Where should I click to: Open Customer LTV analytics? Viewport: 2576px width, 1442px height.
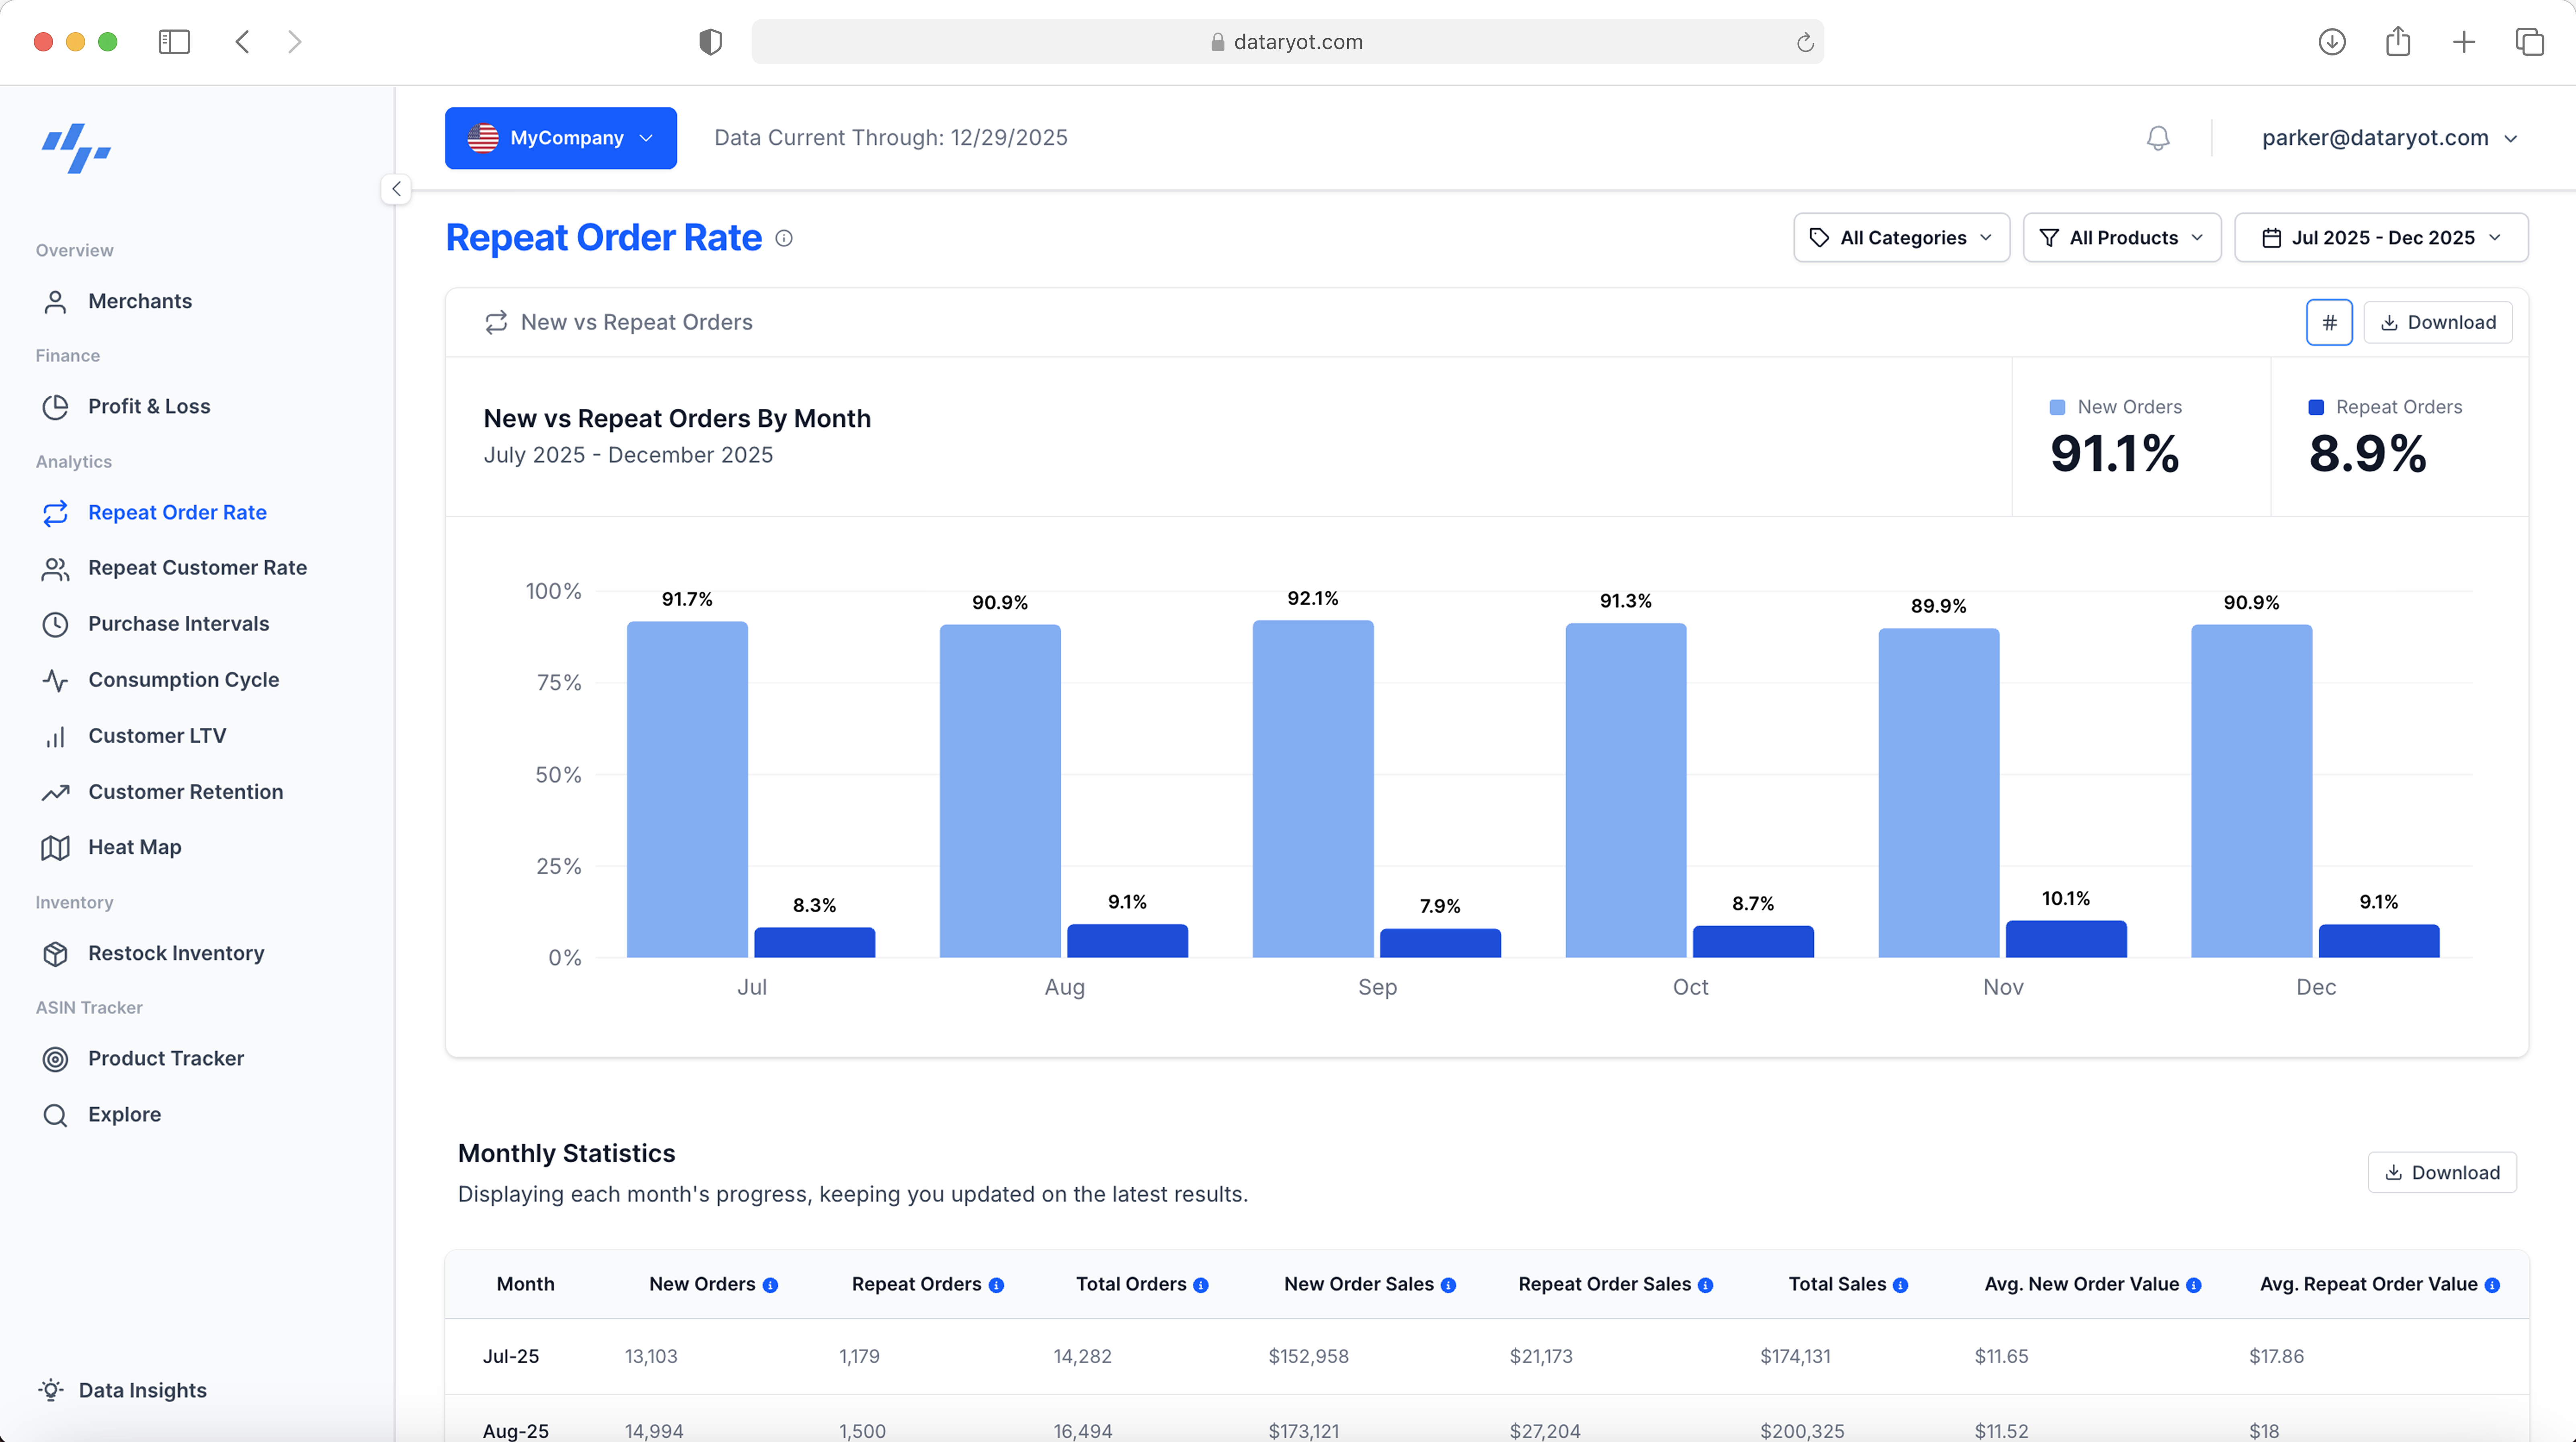point(157,735)
